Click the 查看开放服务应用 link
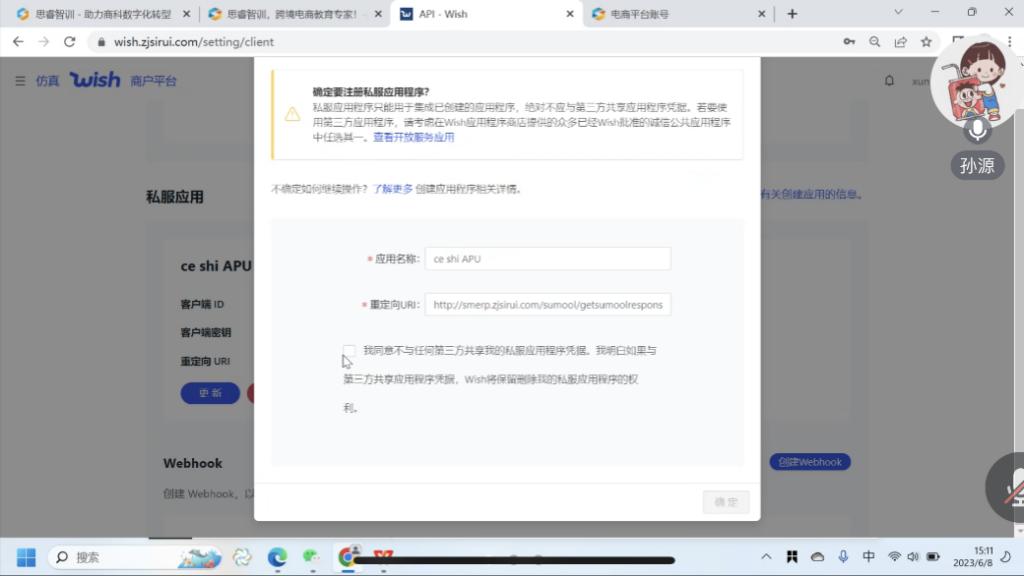1024x576 pixels. point(413,138)
